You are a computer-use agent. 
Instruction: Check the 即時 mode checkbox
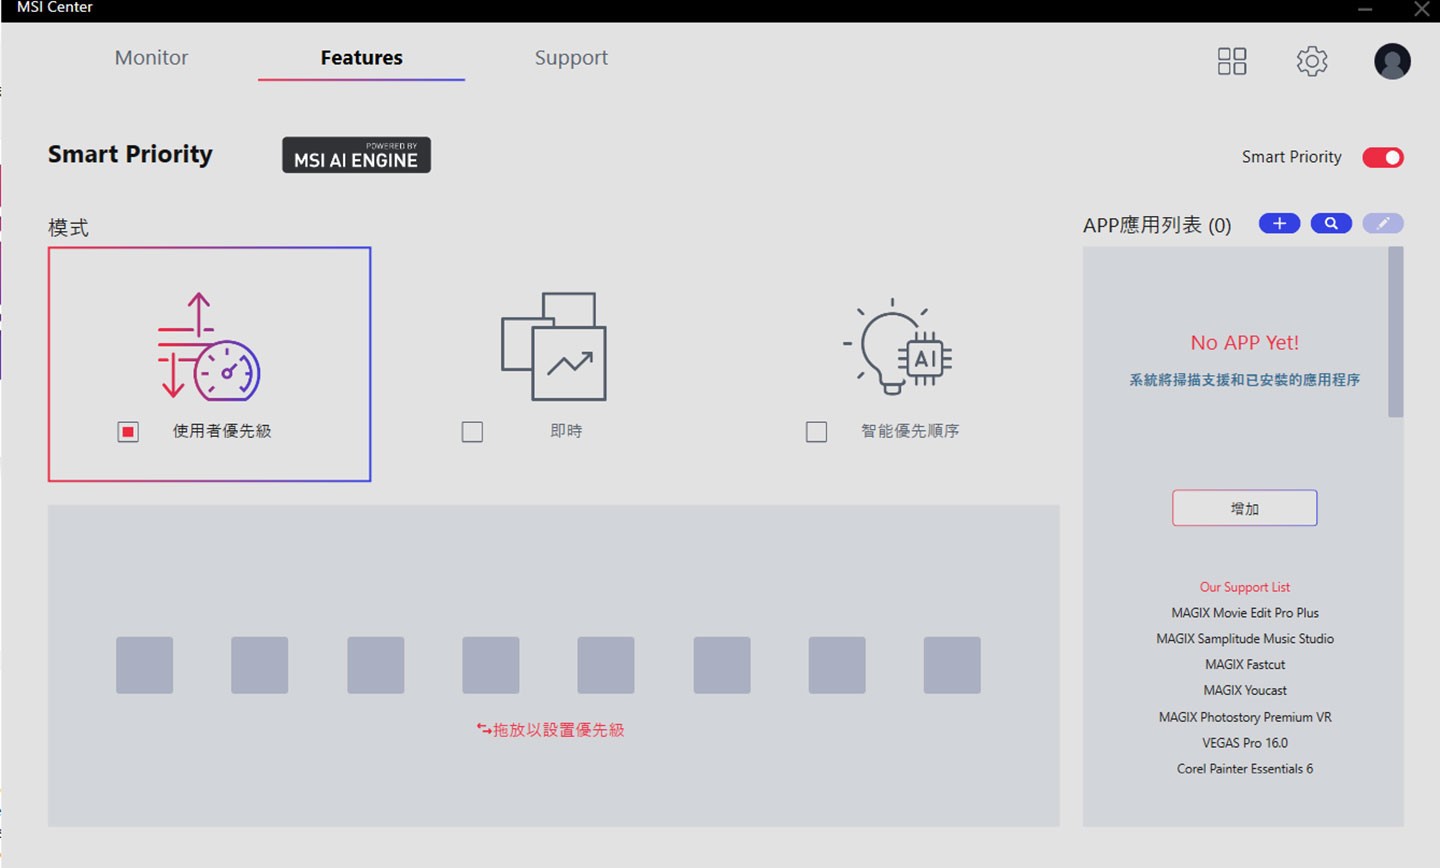(472, 432)
